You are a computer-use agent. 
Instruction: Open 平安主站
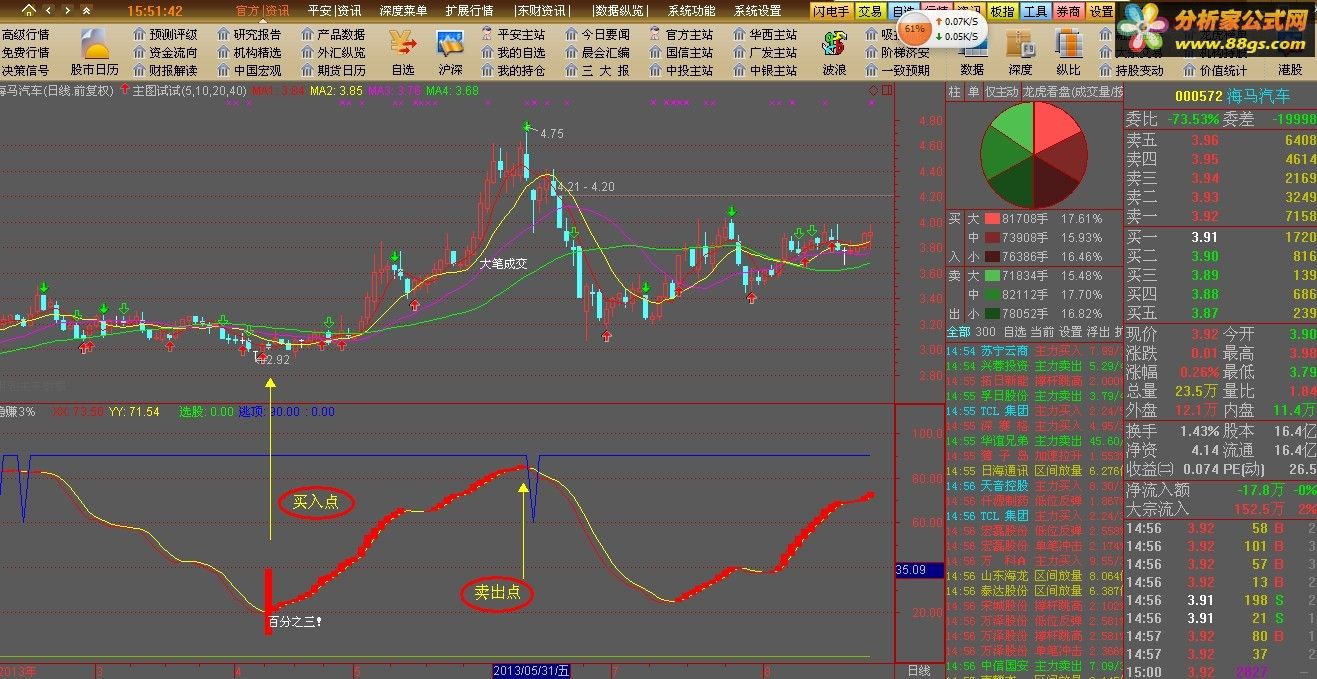pos(513,34)
